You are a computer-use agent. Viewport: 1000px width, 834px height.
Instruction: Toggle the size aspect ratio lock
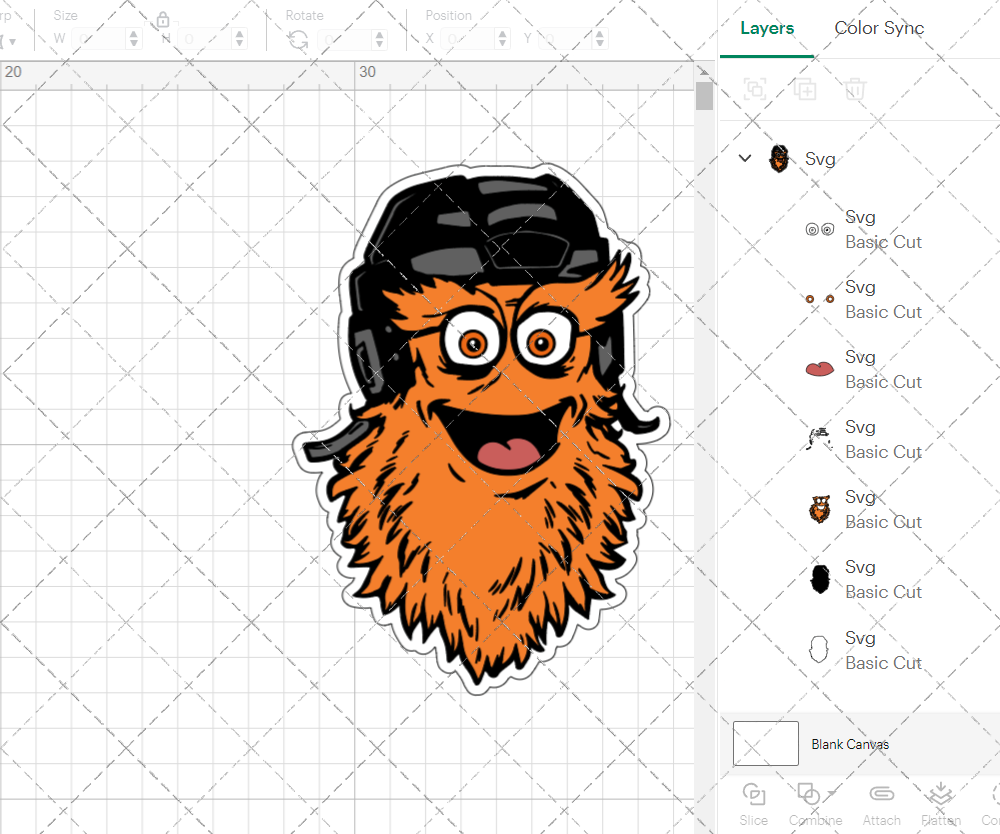[x=162, y=19]
